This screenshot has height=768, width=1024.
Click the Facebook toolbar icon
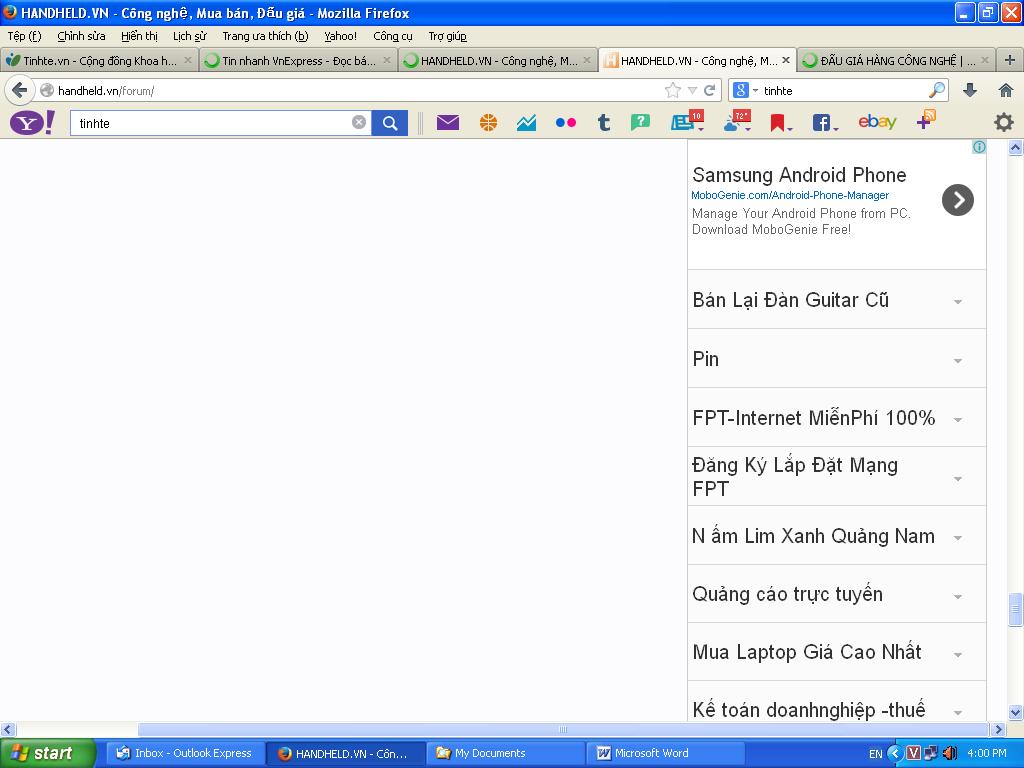(x=821, y=123)
